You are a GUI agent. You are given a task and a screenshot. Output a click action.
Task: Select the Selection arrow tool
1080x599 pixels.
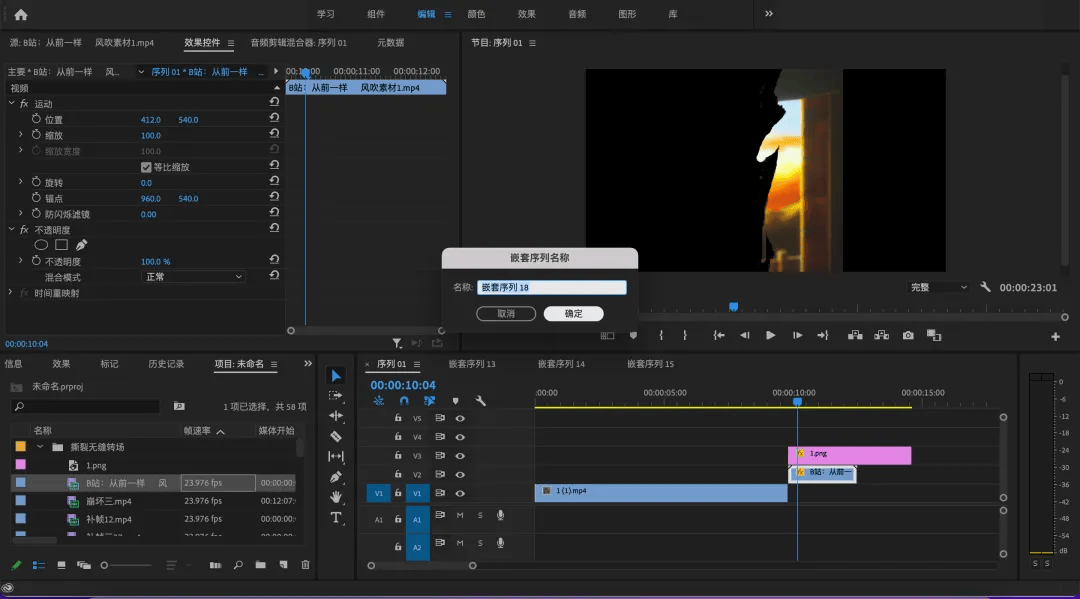pos(336,376)
